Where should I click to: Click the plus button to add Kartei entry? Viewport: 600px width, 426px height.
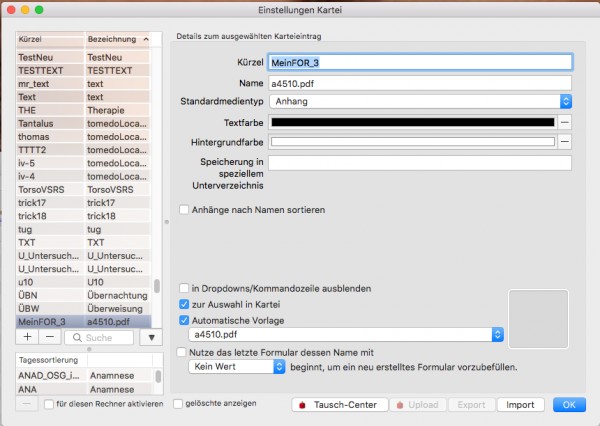[x=28, y=337]
